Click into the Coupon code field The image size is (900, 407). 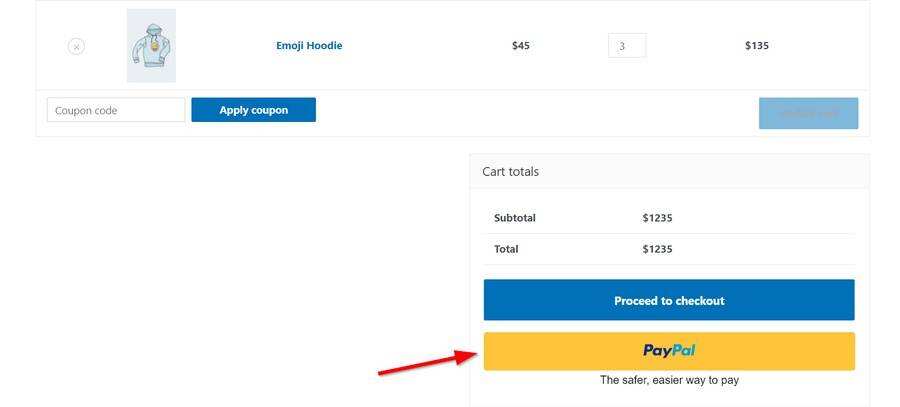pyautogui.click(x=116, y=110)
